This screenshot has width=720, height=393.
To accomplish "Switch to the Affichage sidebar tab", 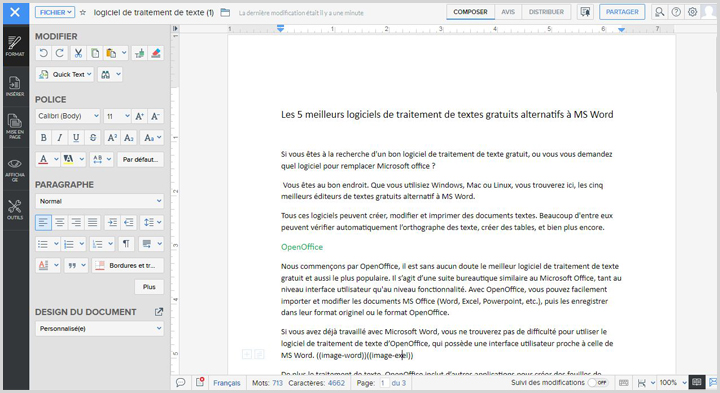I will (x=15, y=169).
